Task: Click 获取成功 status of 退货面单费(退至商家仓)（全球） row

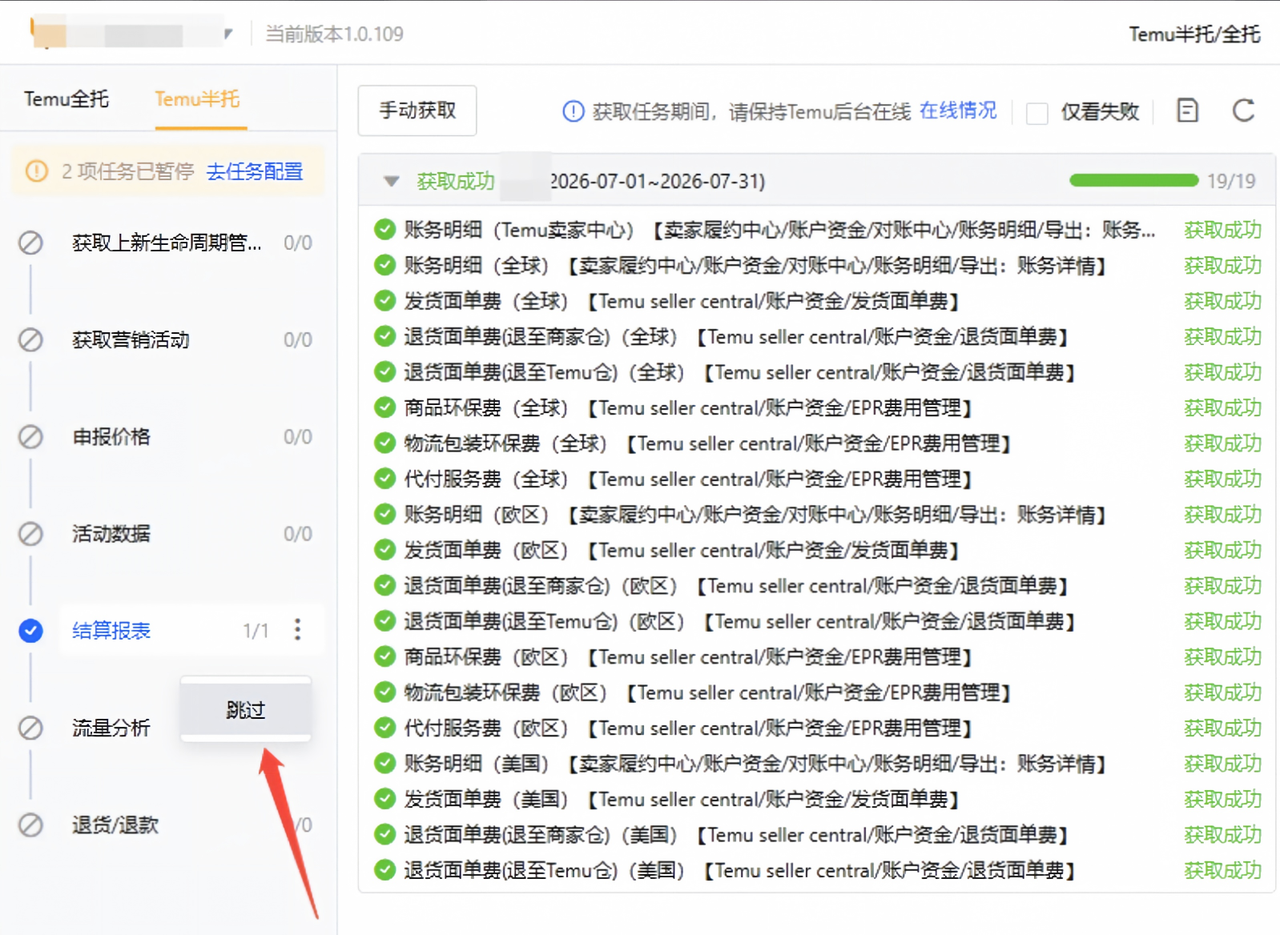Action: (x=1223, y=337)
